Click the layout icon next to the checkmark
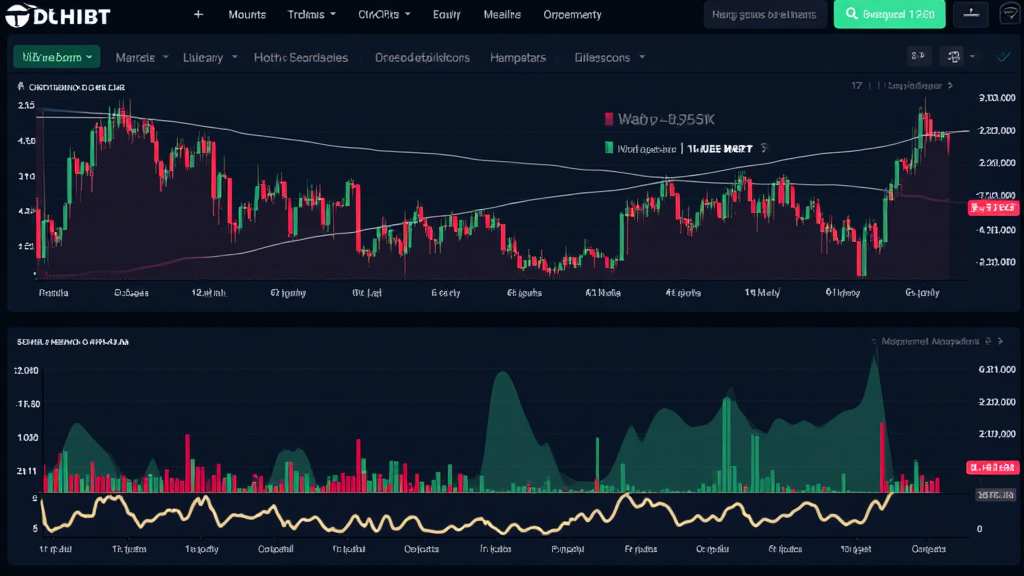The height and width of the screenshot is (576, 1024). tap(954, 57)
